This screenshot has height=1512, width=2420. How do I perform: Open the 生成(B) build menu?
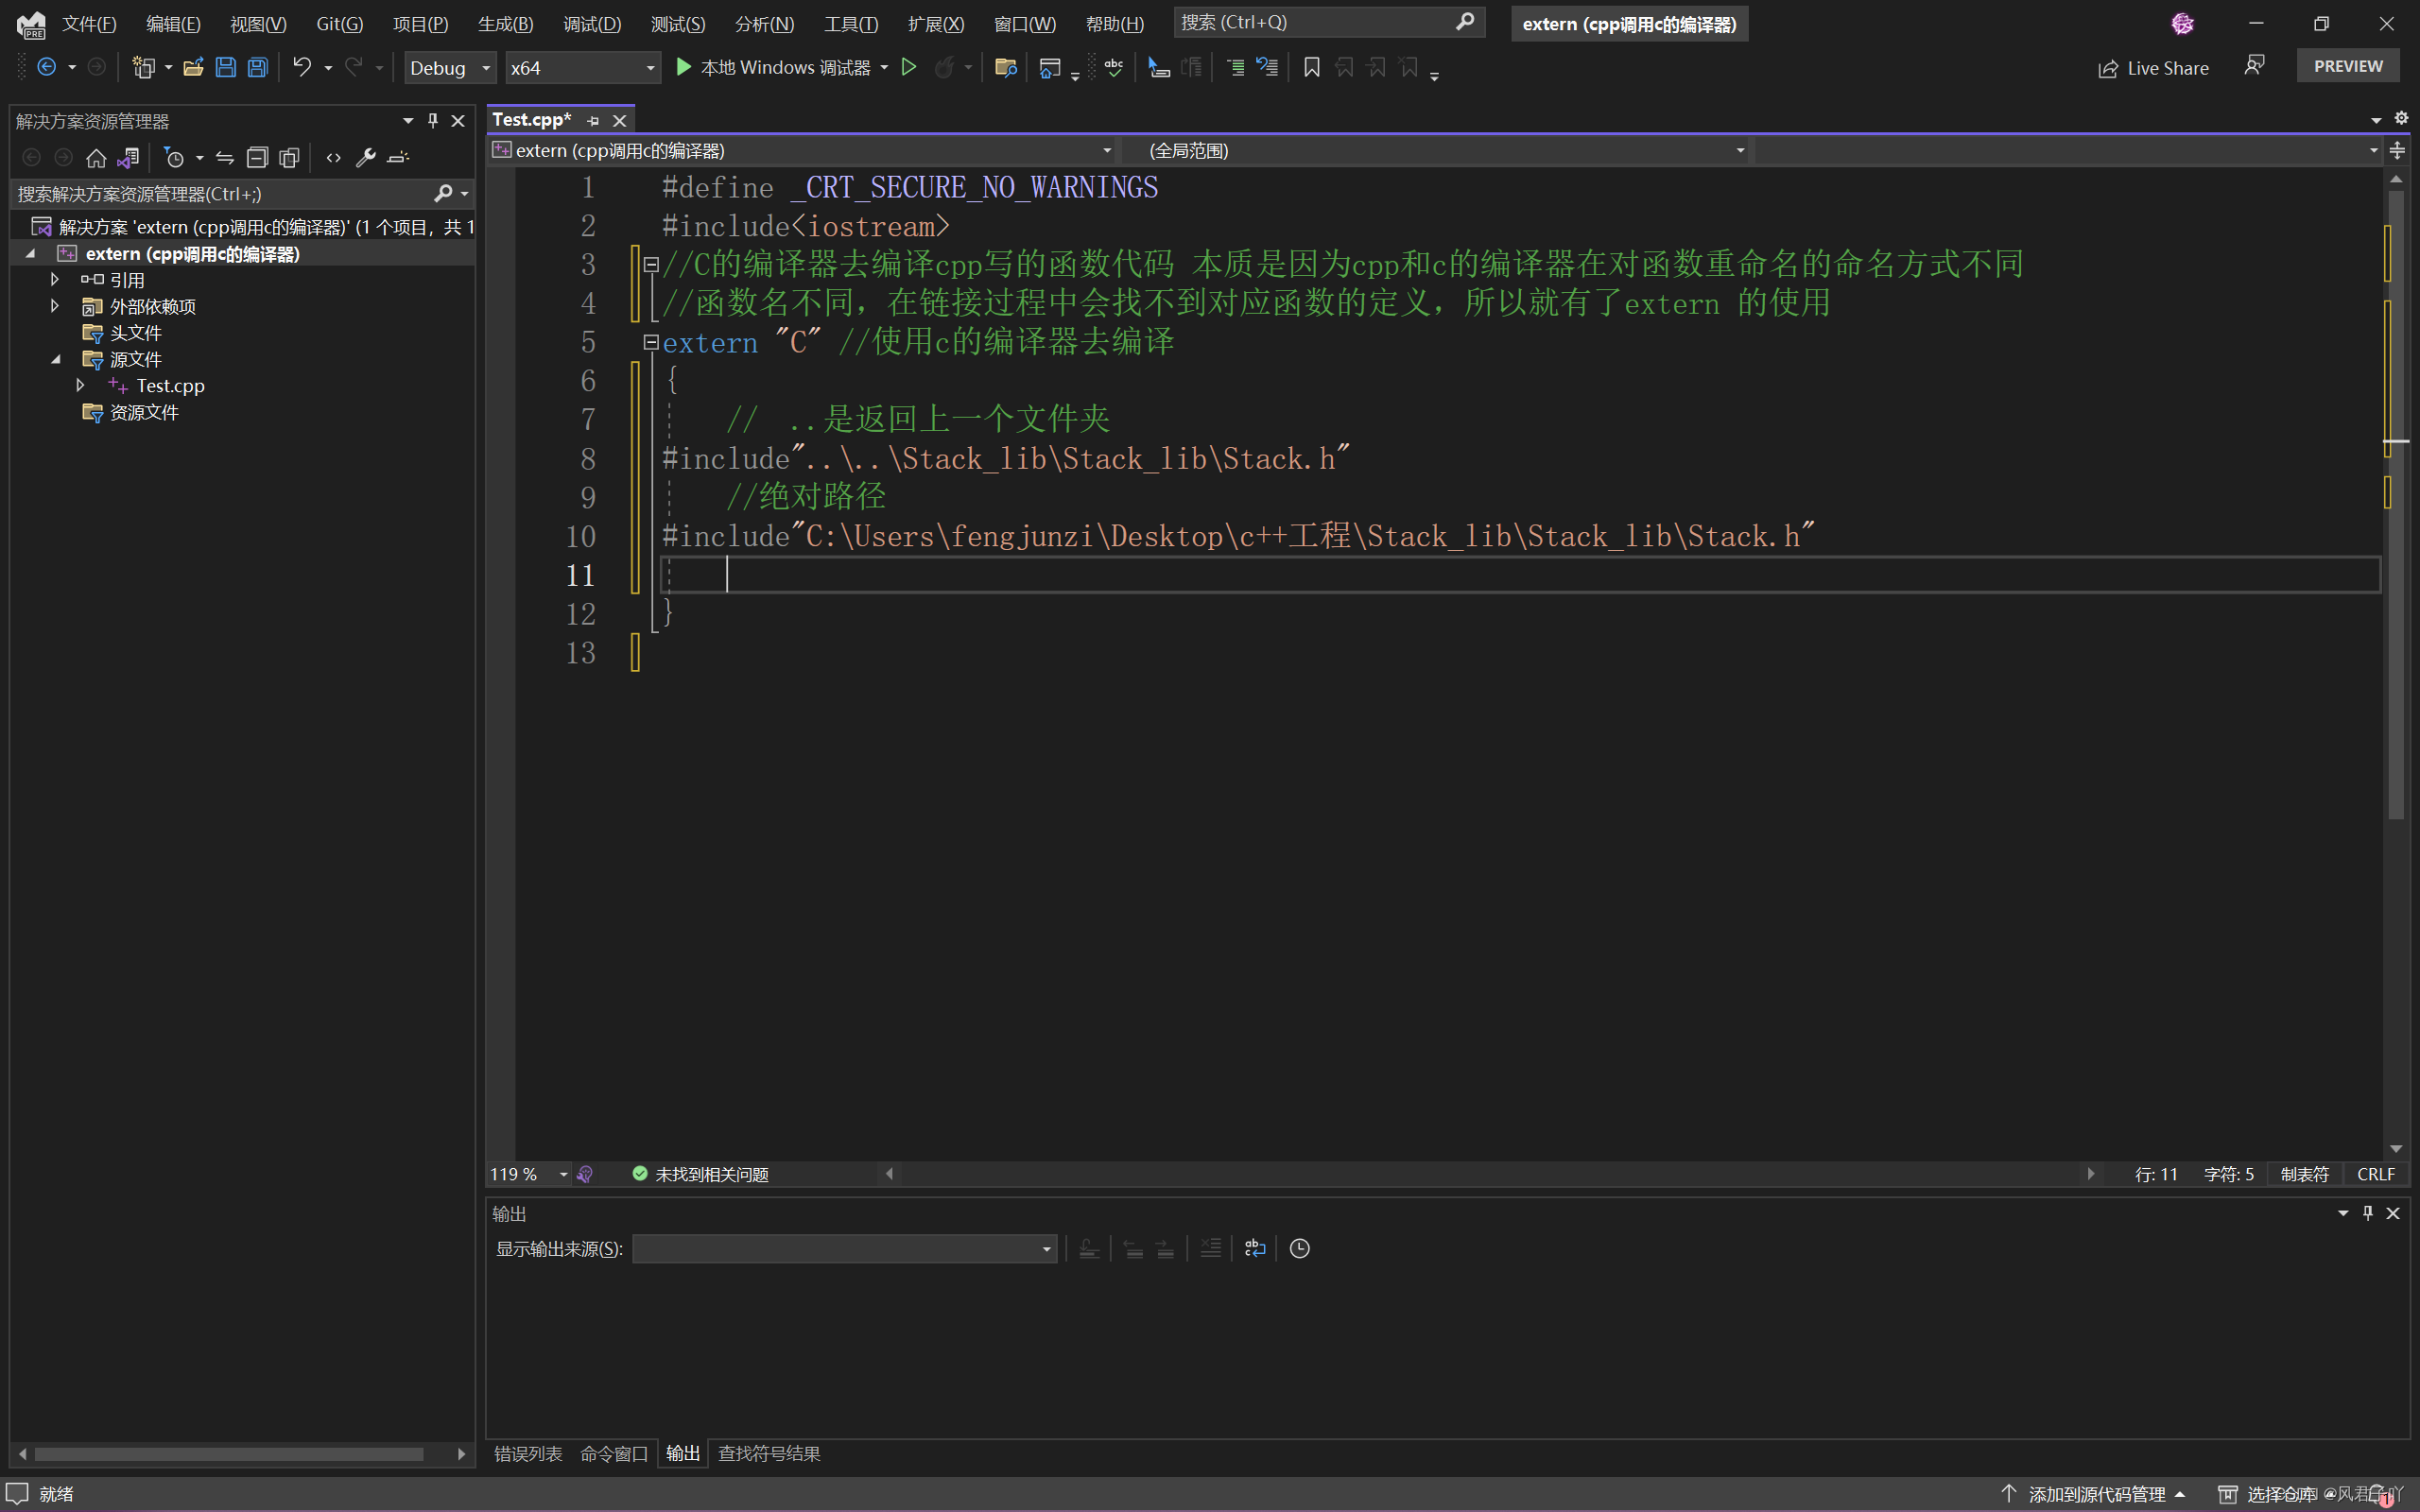click(505, 23)
